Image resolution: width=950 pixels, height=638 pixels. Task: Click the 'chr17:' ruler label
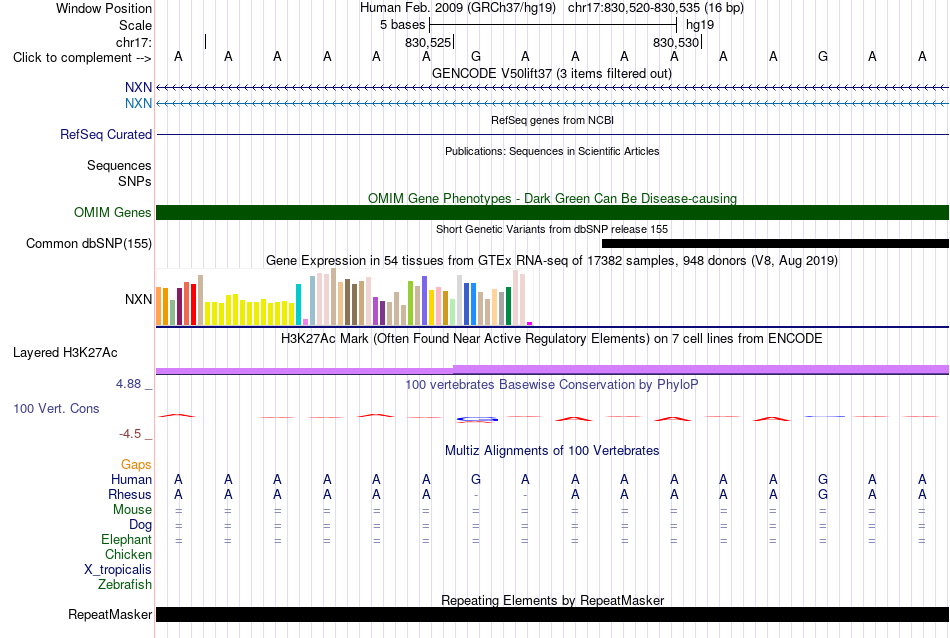coord(134,42)
